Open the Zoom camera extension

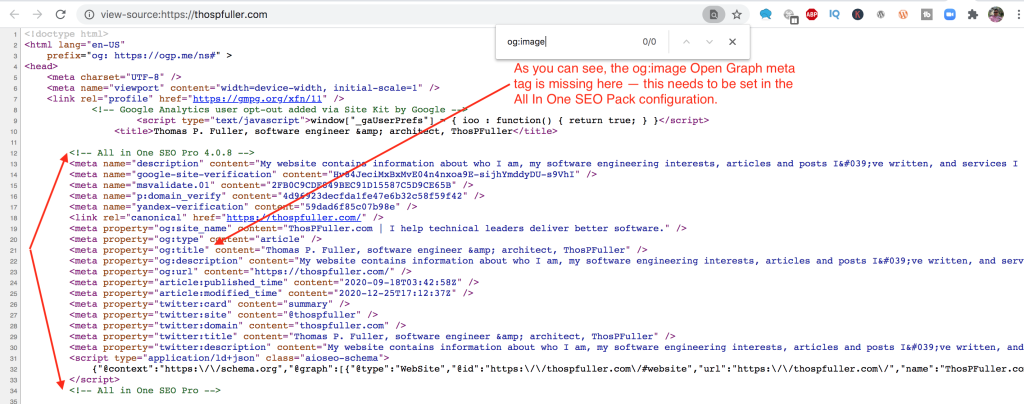949,14
